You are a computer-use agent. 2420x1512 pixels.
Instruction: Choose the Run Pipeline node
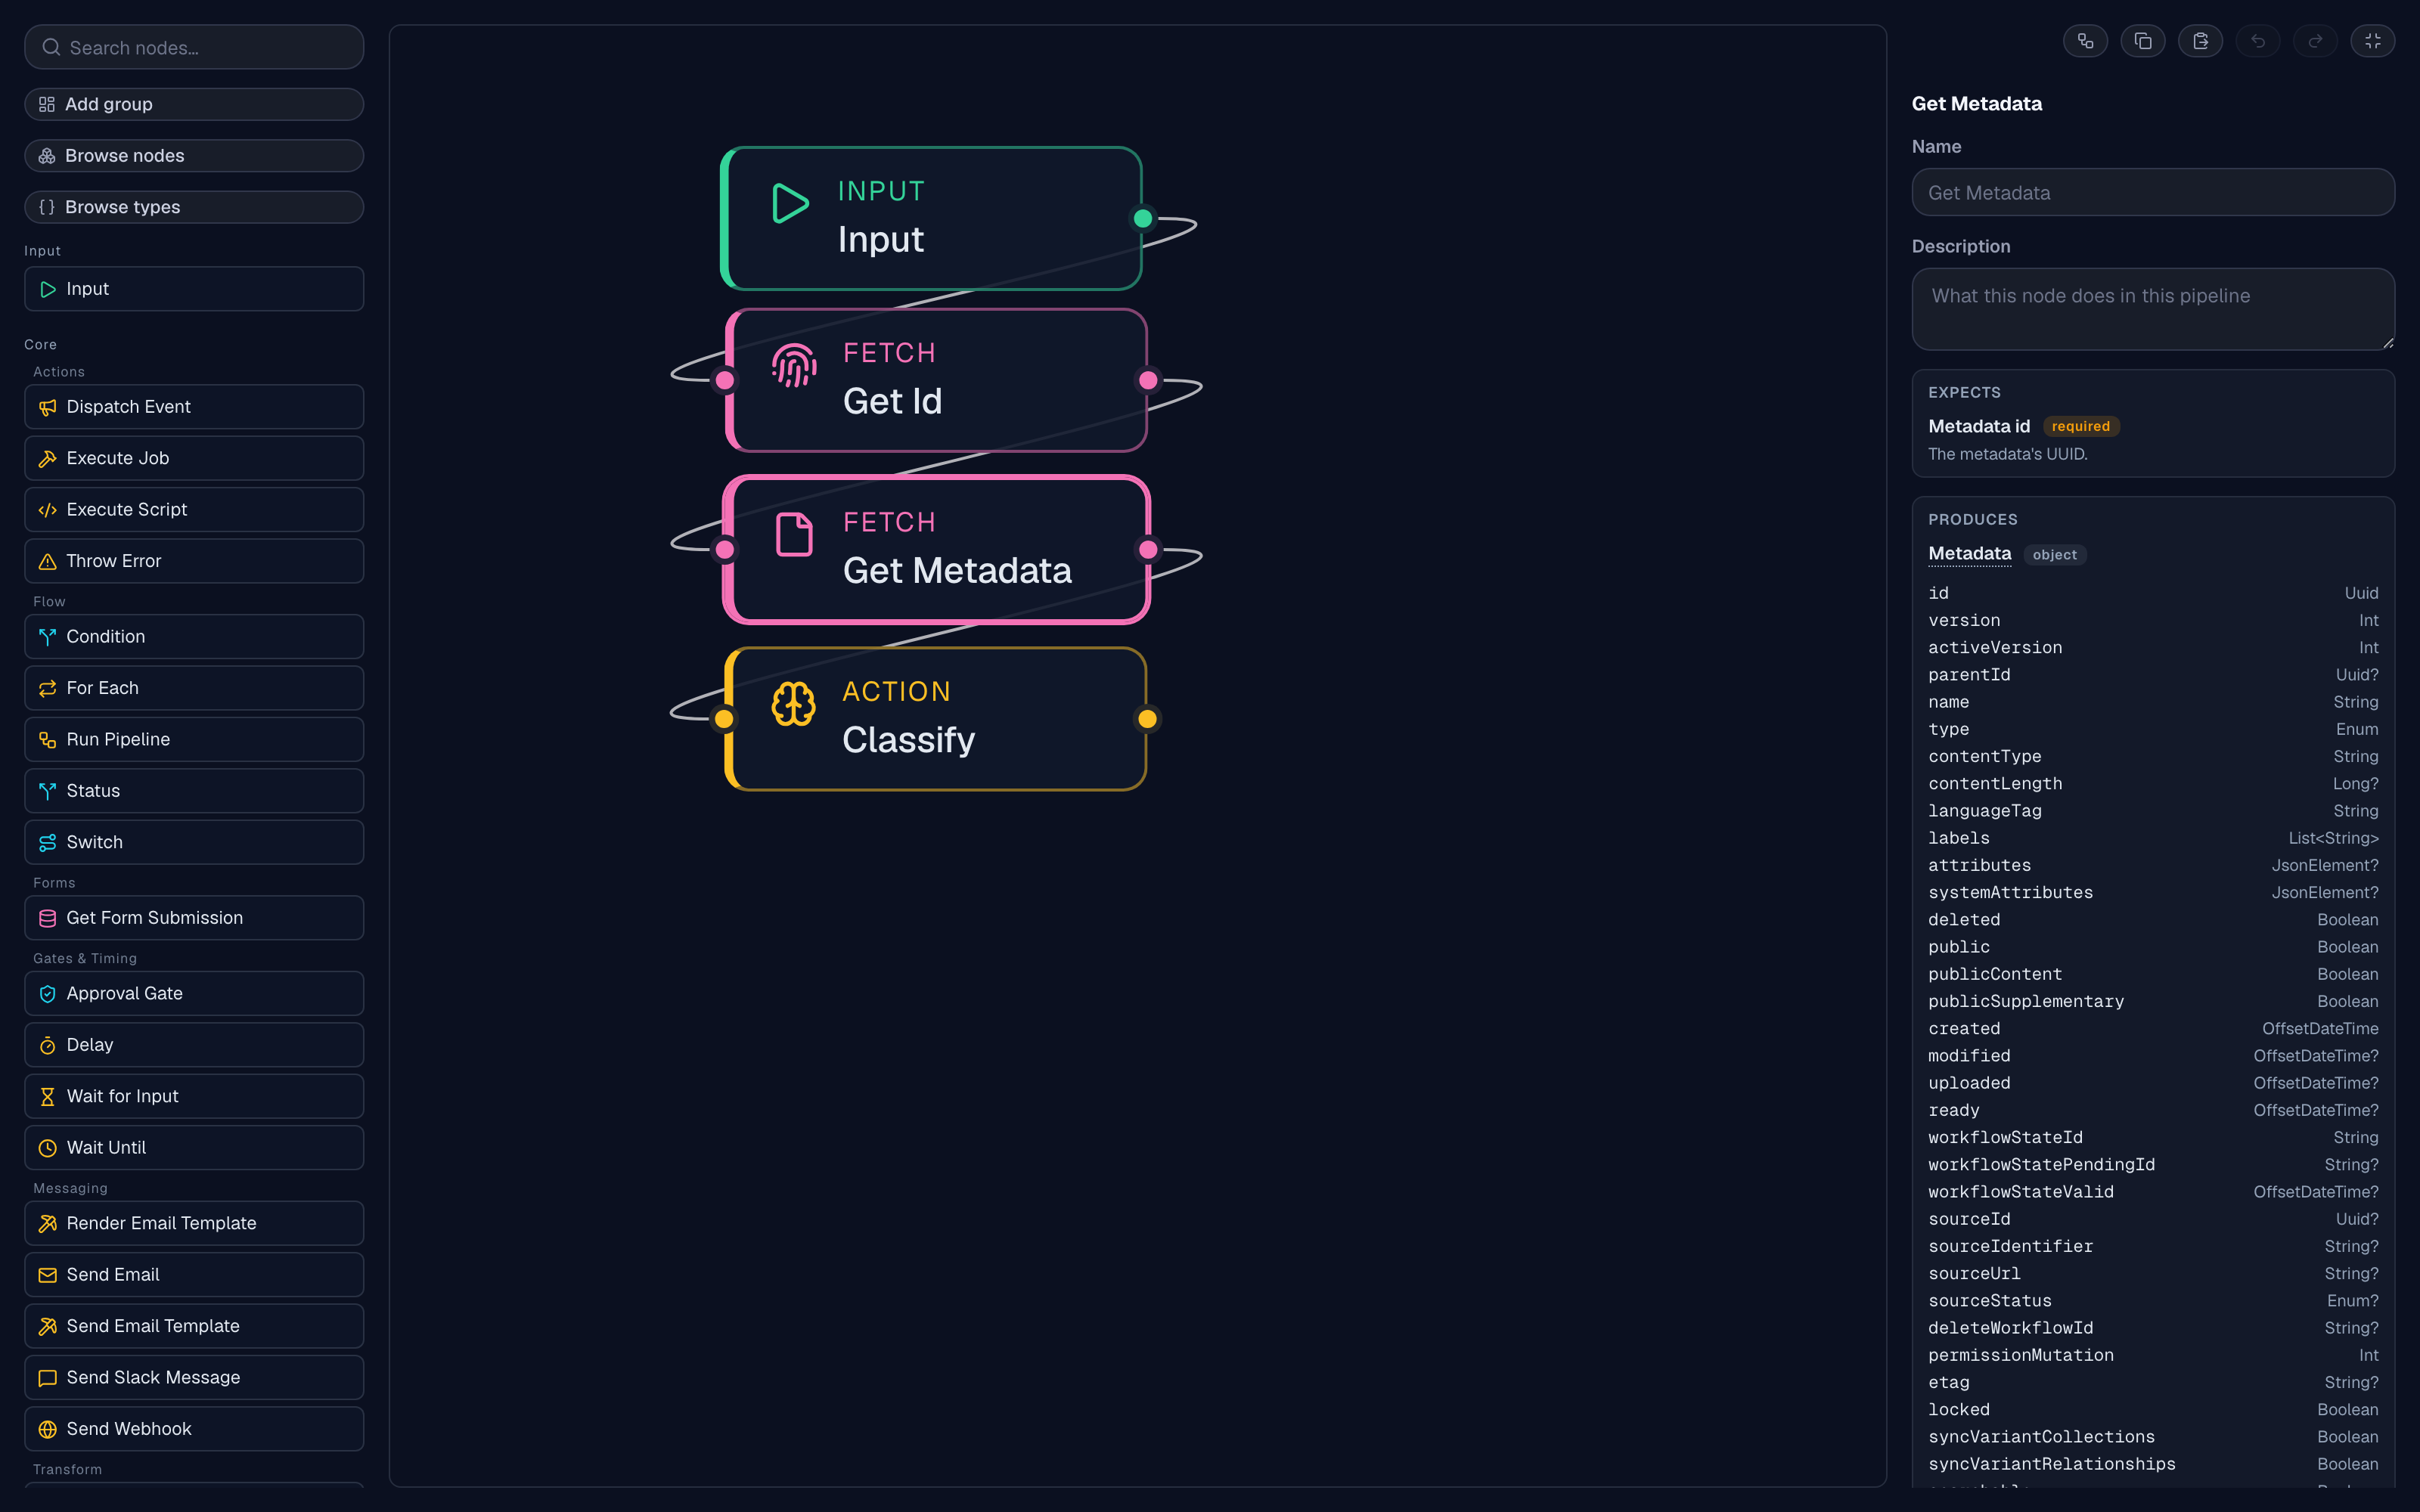point(194,740)
